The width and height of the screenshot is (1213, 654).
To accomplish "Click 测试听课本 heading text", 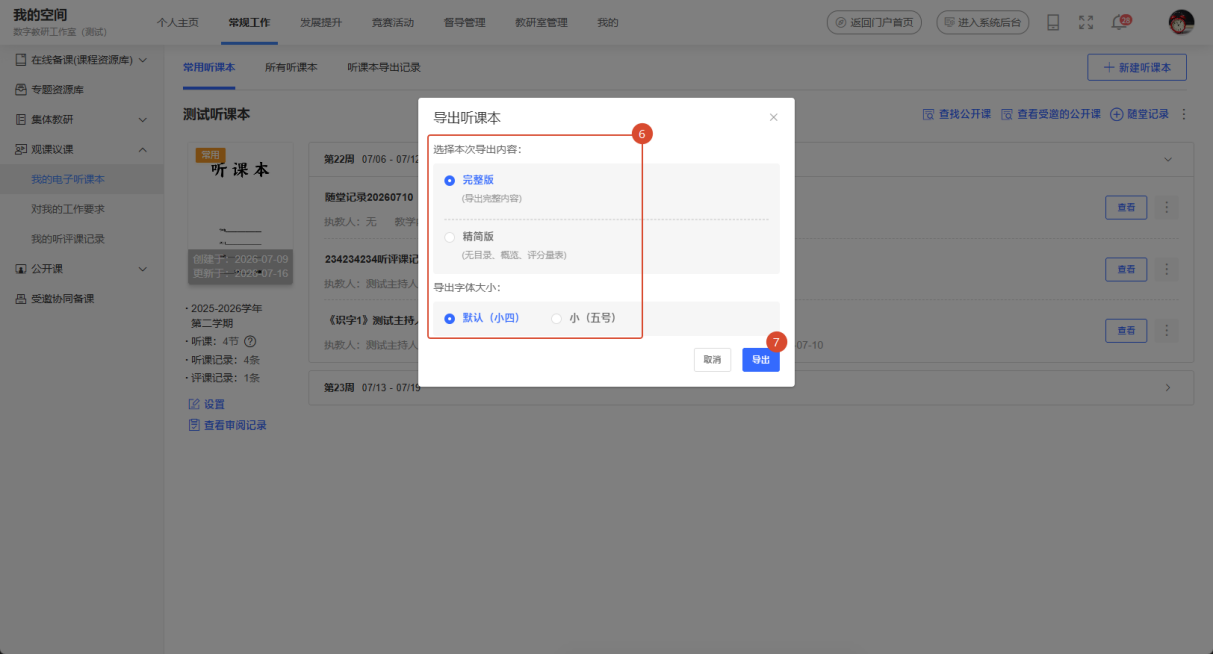I will pos(216,114).
